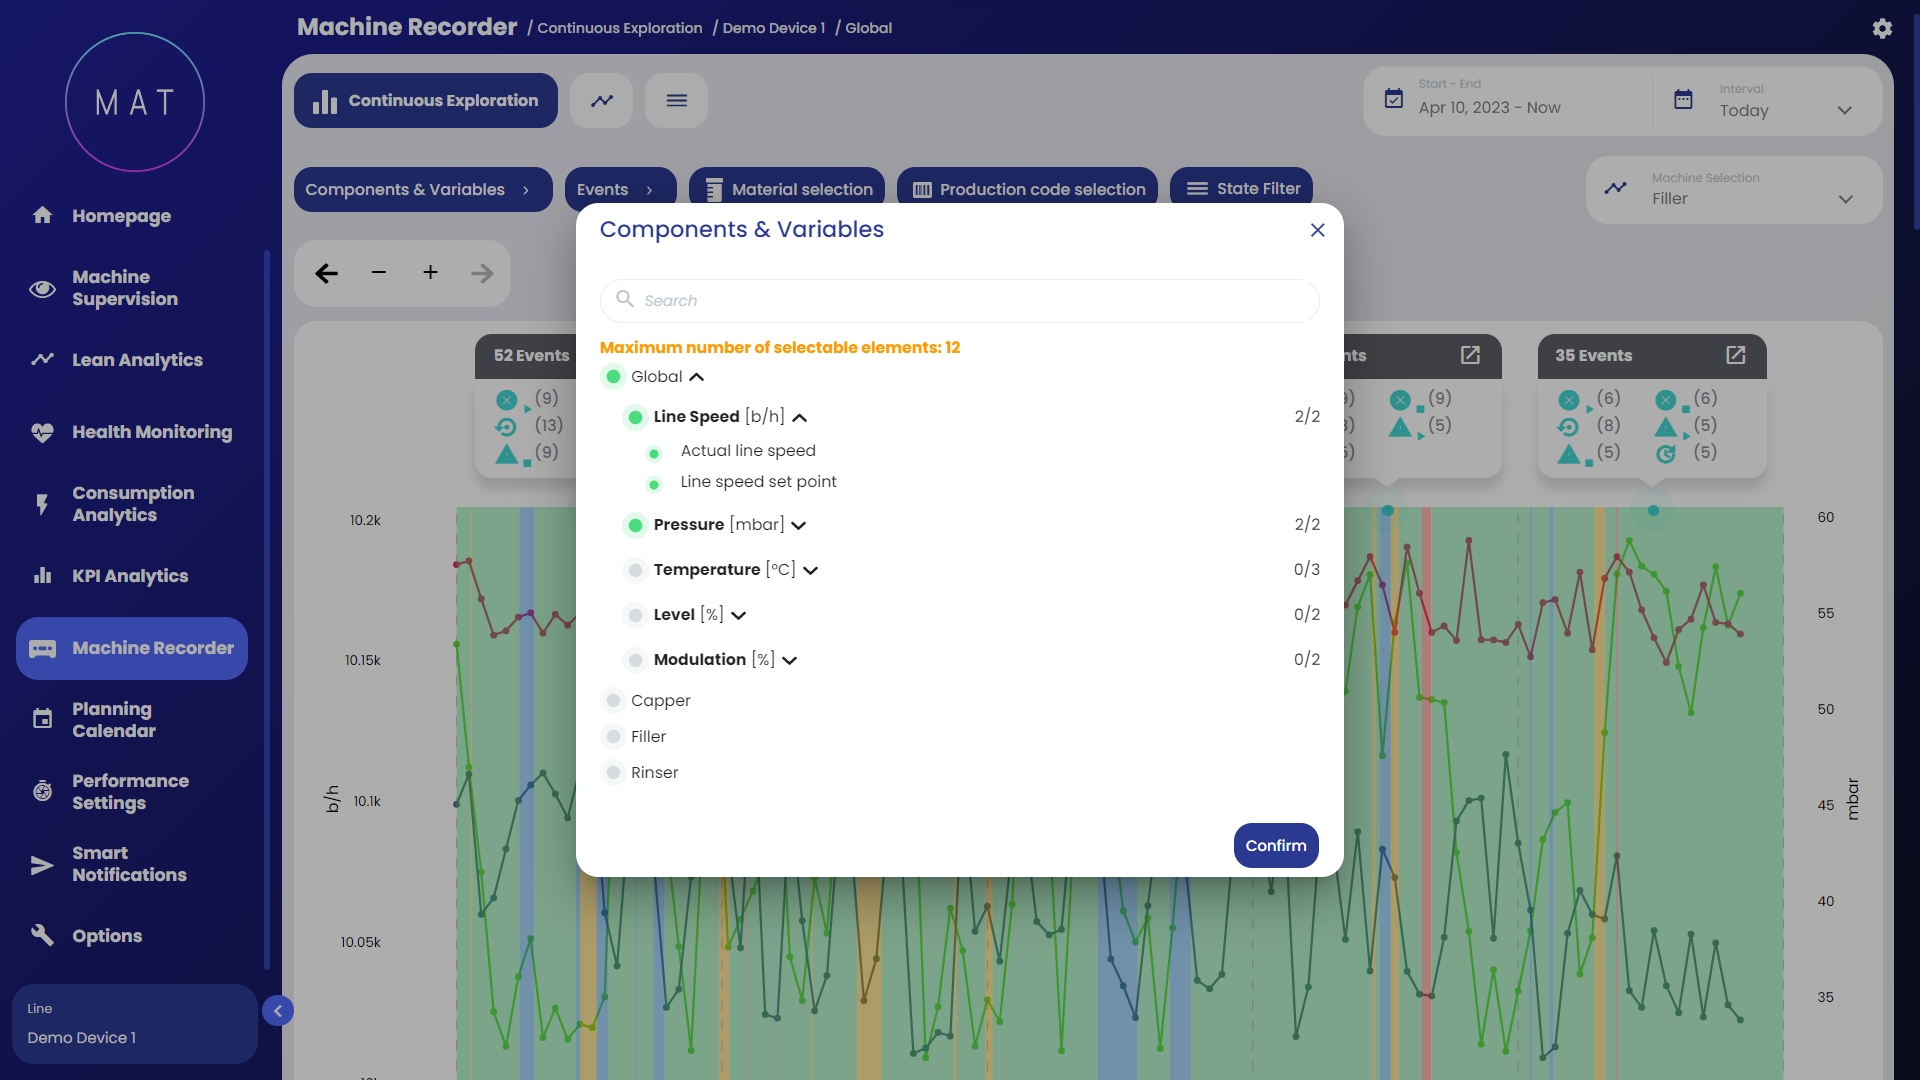The width and height of the screenshot is (1920, 1080).
Task: Click the back arrow navigation icon
Action: click(326, 273)
